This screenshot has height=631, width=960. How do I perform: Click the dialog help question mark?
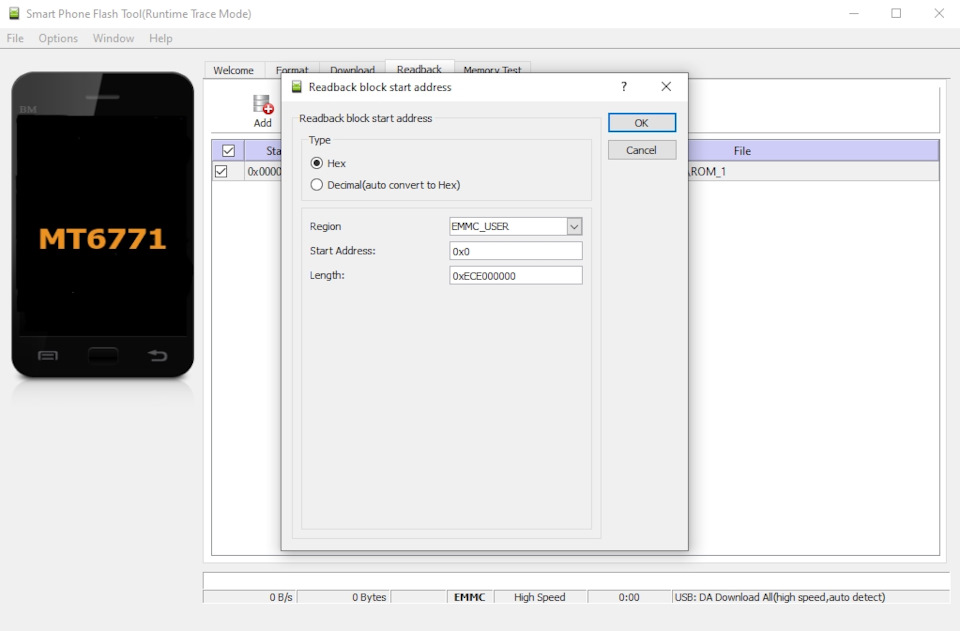pos(624,87)
